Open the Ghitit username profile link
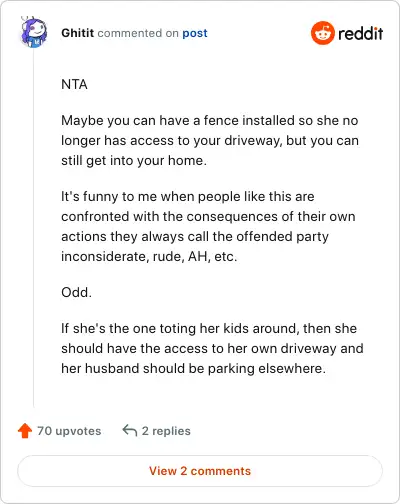This screenshot has width=400, height=504. [77, 33]
